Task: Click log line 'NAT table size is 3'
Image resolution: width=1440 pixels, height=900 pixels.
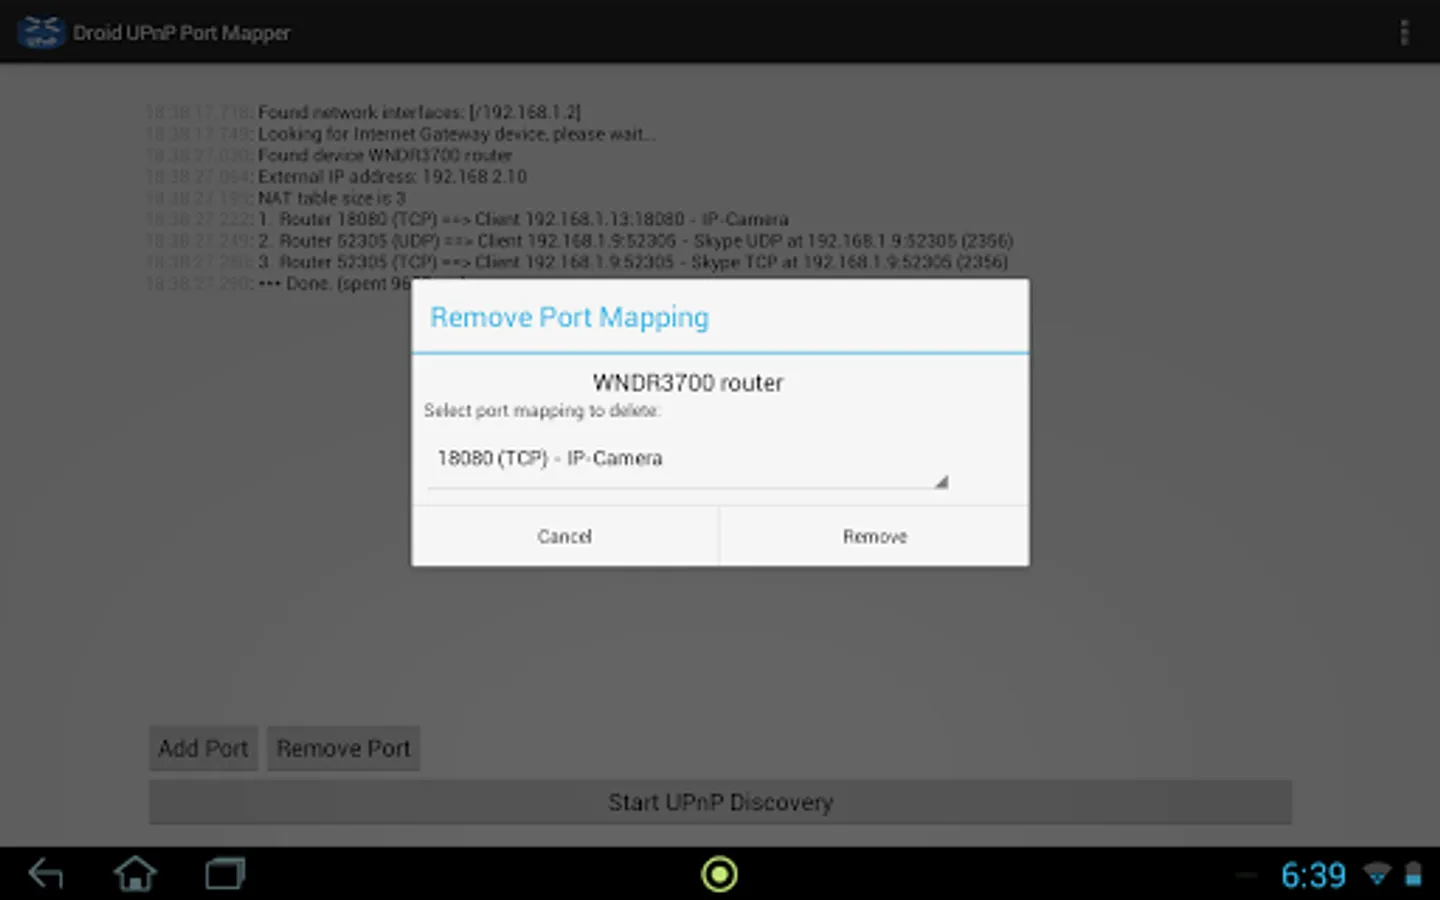Action: click(332, 198)
